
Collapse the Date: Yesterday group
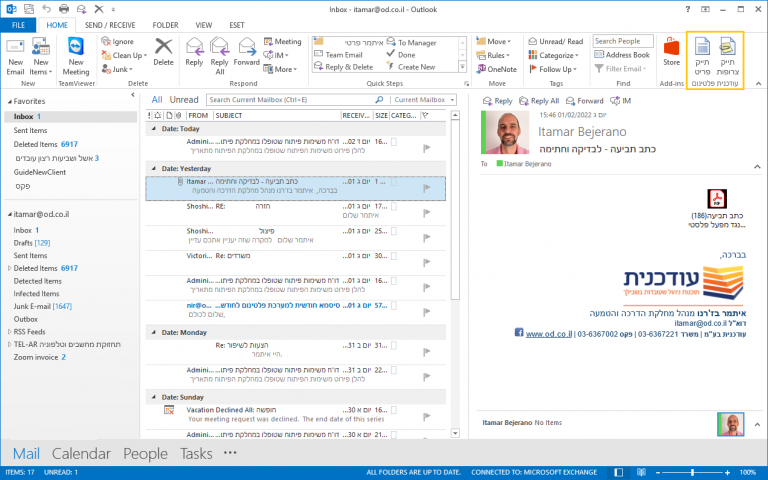pyautogui.click(x=153, y=168)
